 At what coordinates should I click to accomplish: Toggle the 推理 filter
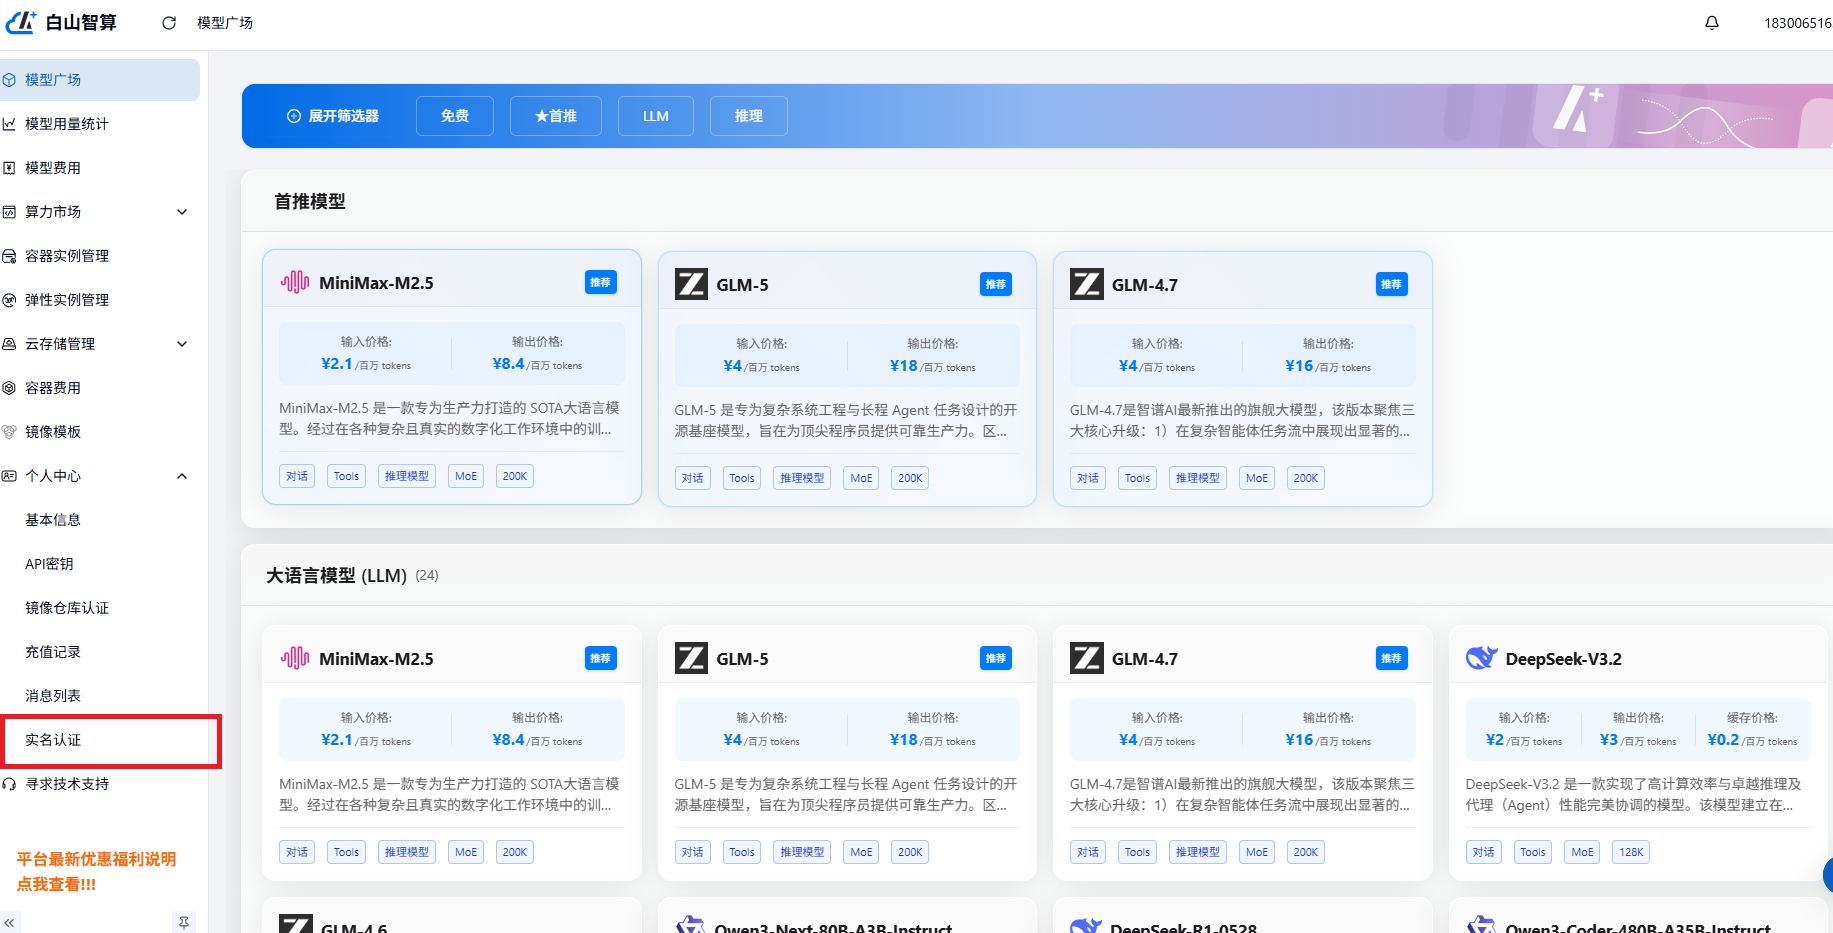click(748, 115)
